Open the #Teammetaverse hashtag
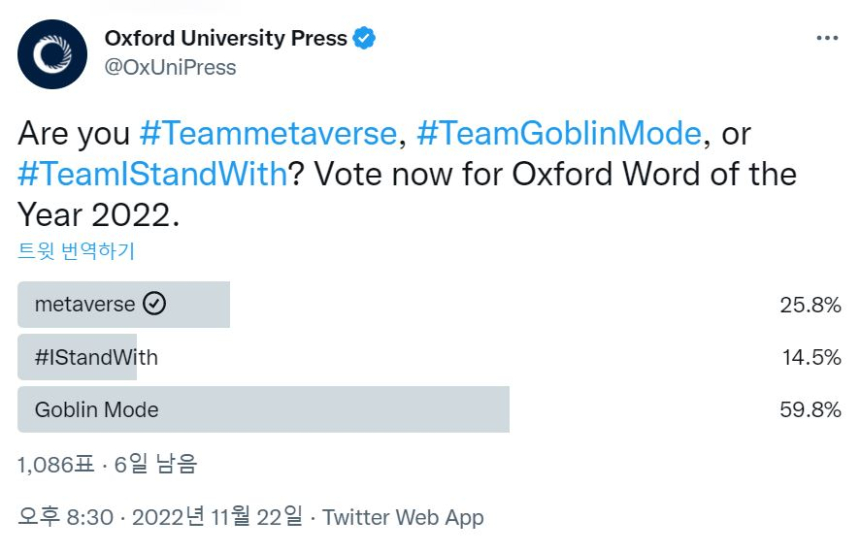Image resolution: width=860 pixels, height=552 pixels. [x=268, y=133]
